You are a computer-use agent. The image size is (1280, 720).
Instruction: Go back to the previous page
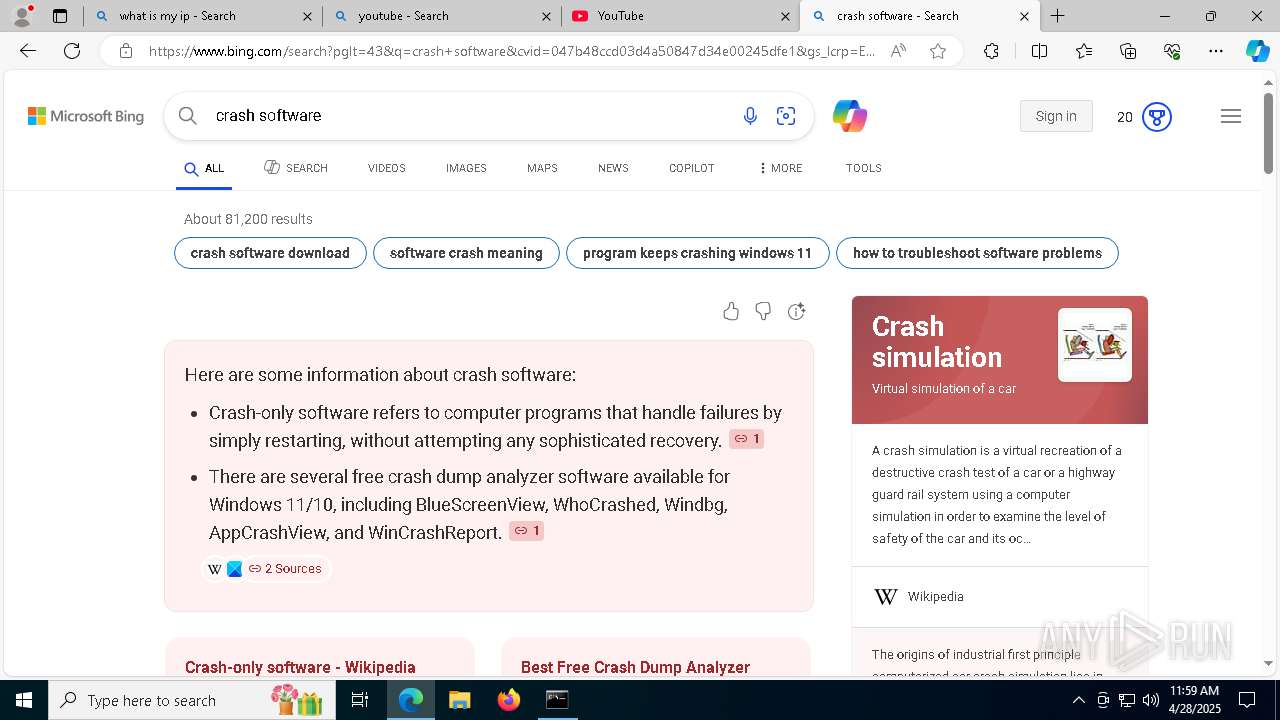click(28, 51)
